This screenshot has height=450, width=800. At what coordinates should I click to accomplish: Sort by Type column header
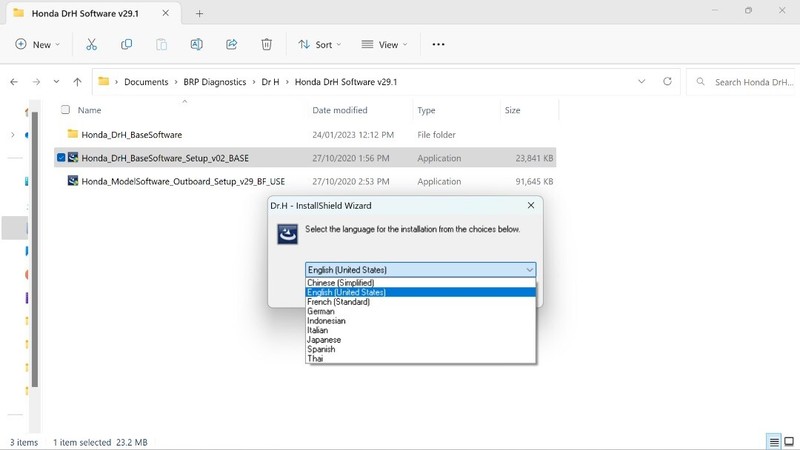426,110
